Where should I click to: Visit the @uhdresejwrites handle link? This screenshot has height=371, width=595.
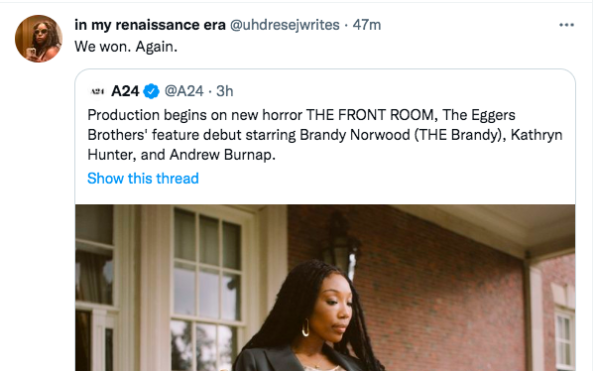(x=285, y=25)
